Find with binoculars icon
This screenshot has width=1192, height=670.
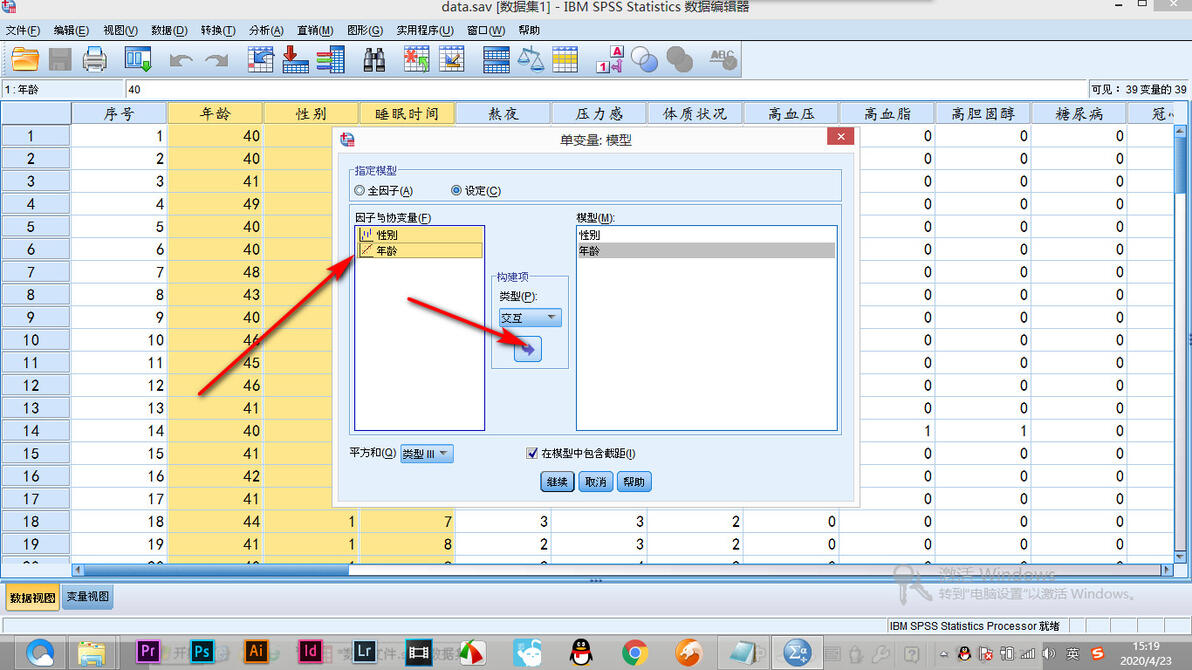(x=374, y=59)
